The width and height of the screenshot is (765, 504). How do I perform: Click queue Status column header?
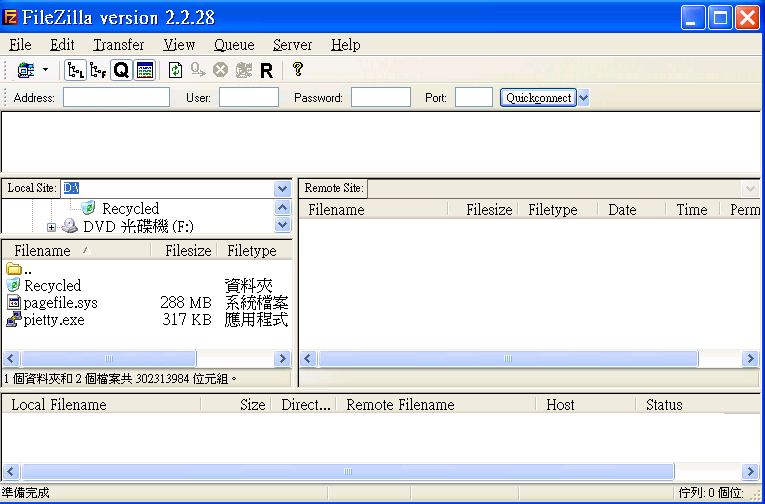(698, 404)
